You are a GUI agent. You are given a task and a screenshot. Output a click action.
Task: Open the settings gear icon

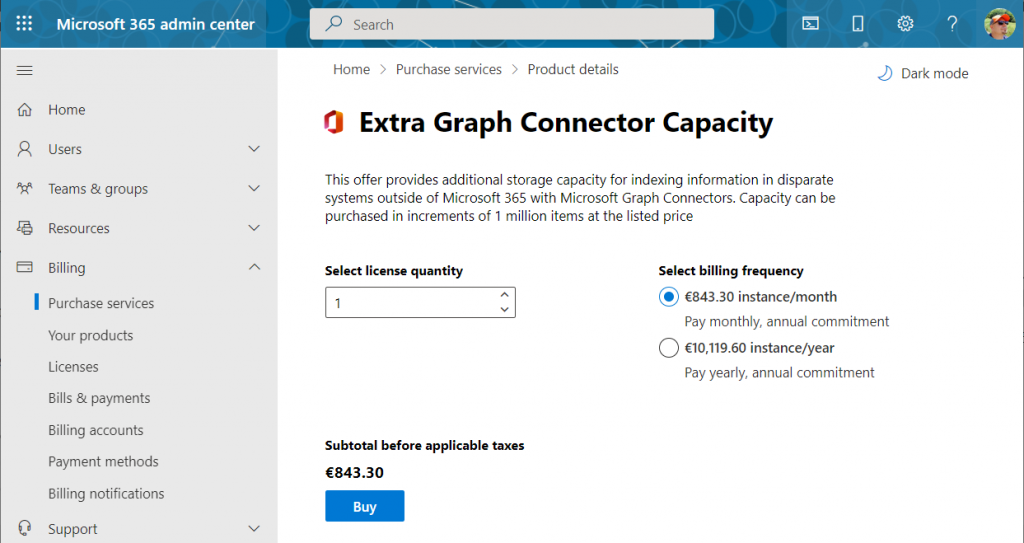coord(904,24)
